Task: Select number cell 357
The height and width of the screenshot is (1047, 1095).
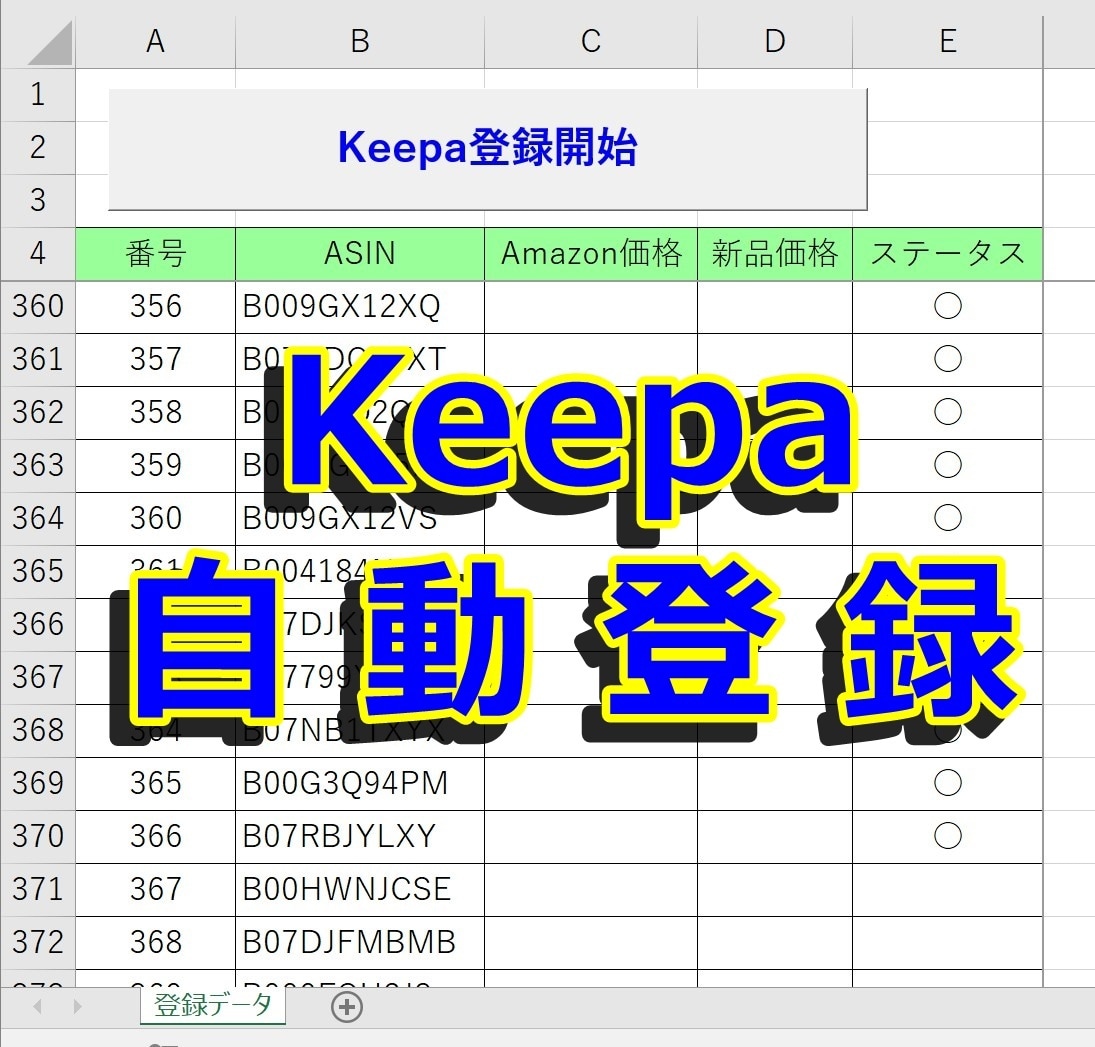Action: pos(156,360)
